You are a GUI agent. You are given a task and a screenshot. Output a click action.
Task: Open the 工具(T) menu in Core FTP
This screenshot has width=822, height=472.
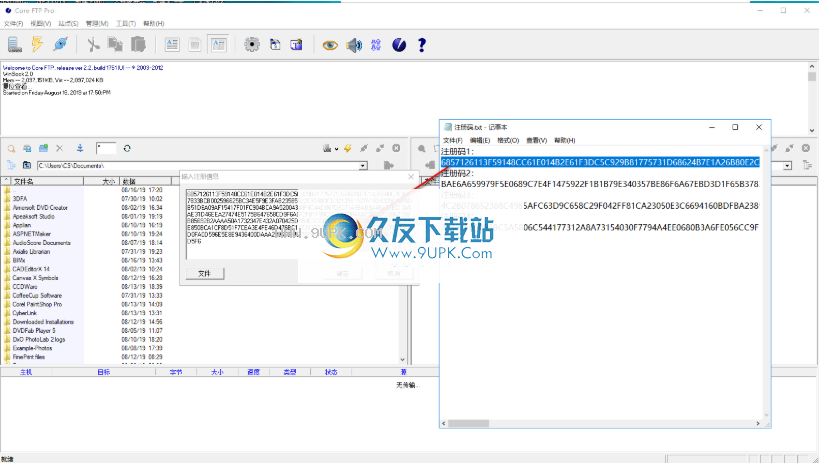[x=126, y=24]
